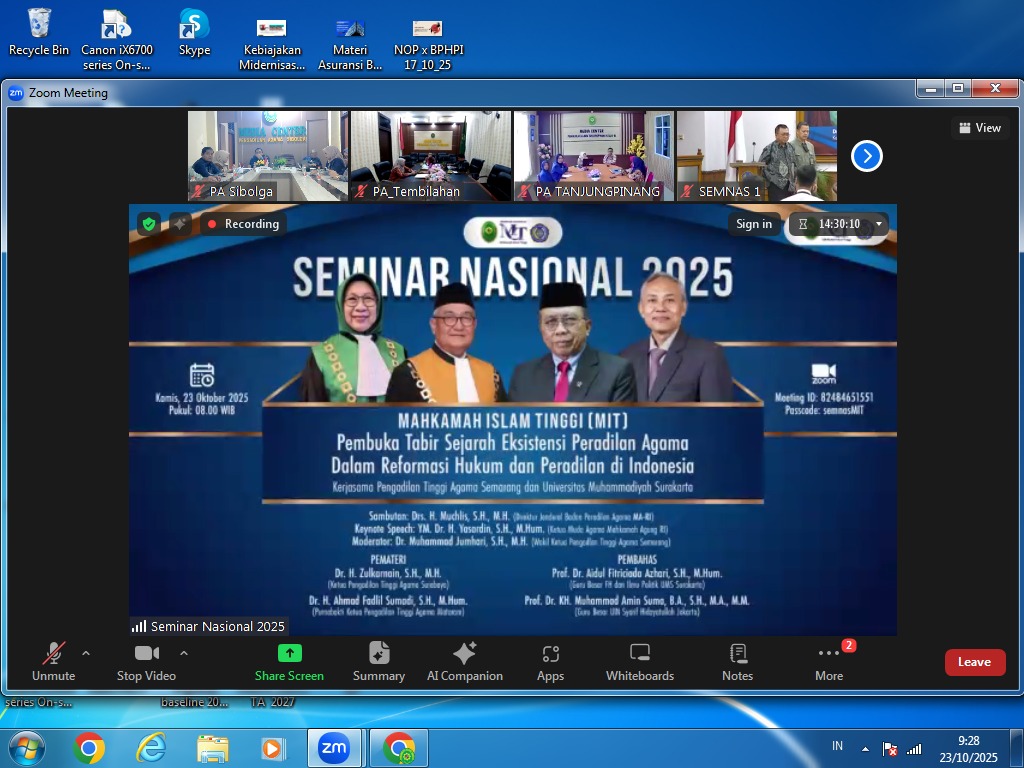Expand audio options arrow beside Unmute
This screenshot has width=1024, height=768.
click(x=86, y=653)
